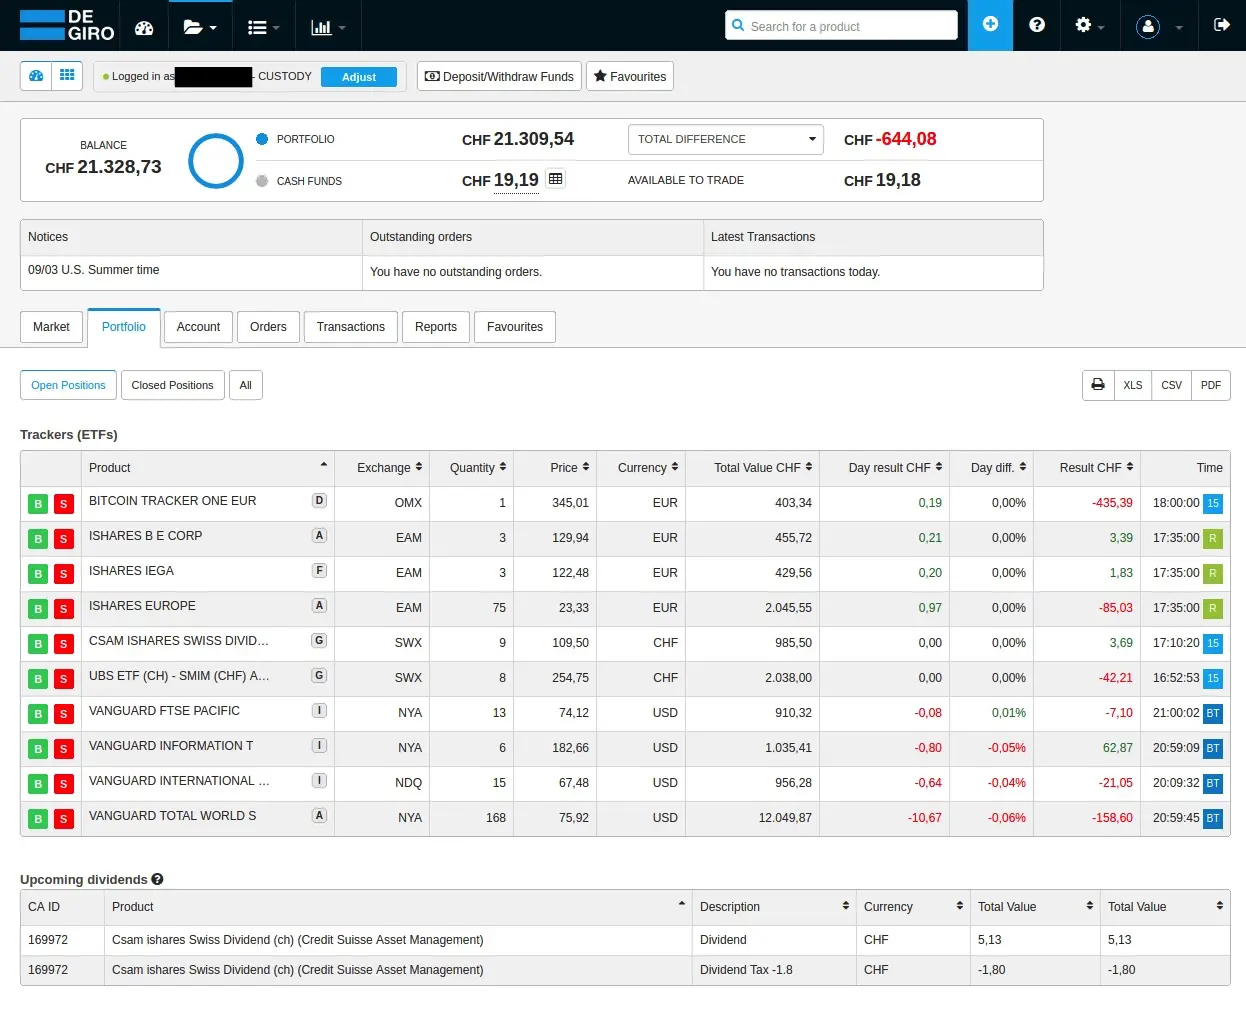The width and height of the screenshot is (1246, 1010).
Task: Click the logout icon
Action: pyautogui.click(x=1221, y=25)
